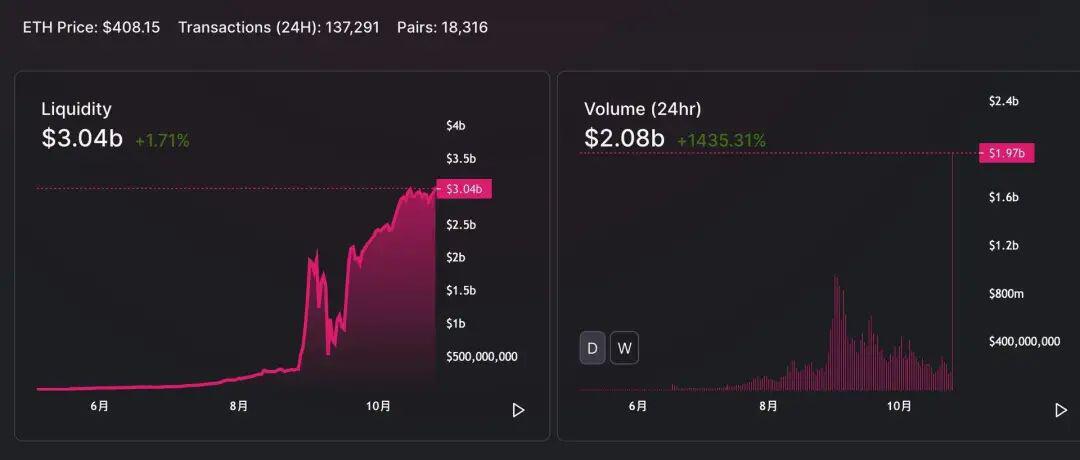The height and width of the screenshot is (460, 1080).
Task: Switch Volume chart to daily D view
Action: pos(592,348)
